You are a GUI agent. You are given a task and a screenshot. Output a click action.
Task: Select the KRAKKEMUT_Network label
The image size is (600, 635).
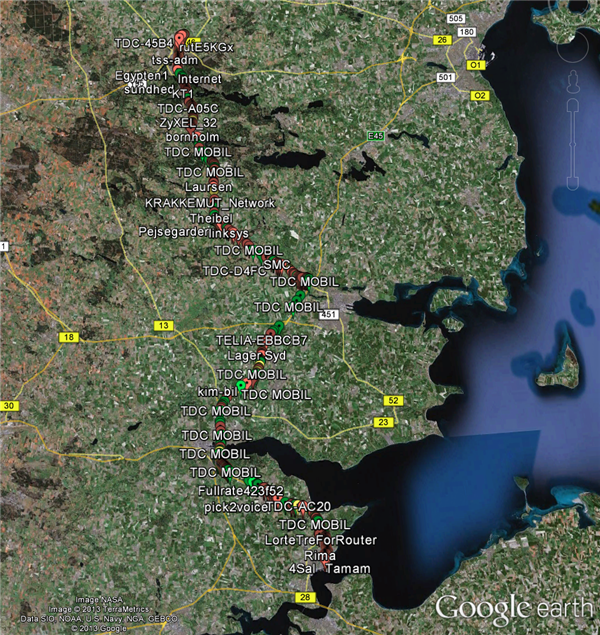point(210,203)
